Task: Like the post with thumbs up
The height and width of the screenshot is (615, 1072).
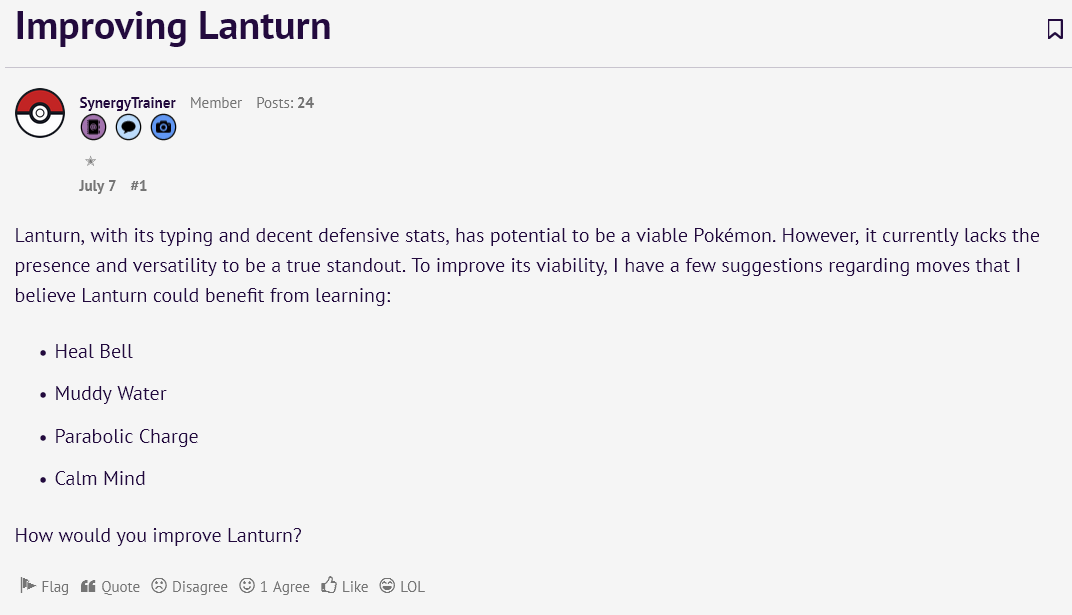Action: tap(345, 587)
